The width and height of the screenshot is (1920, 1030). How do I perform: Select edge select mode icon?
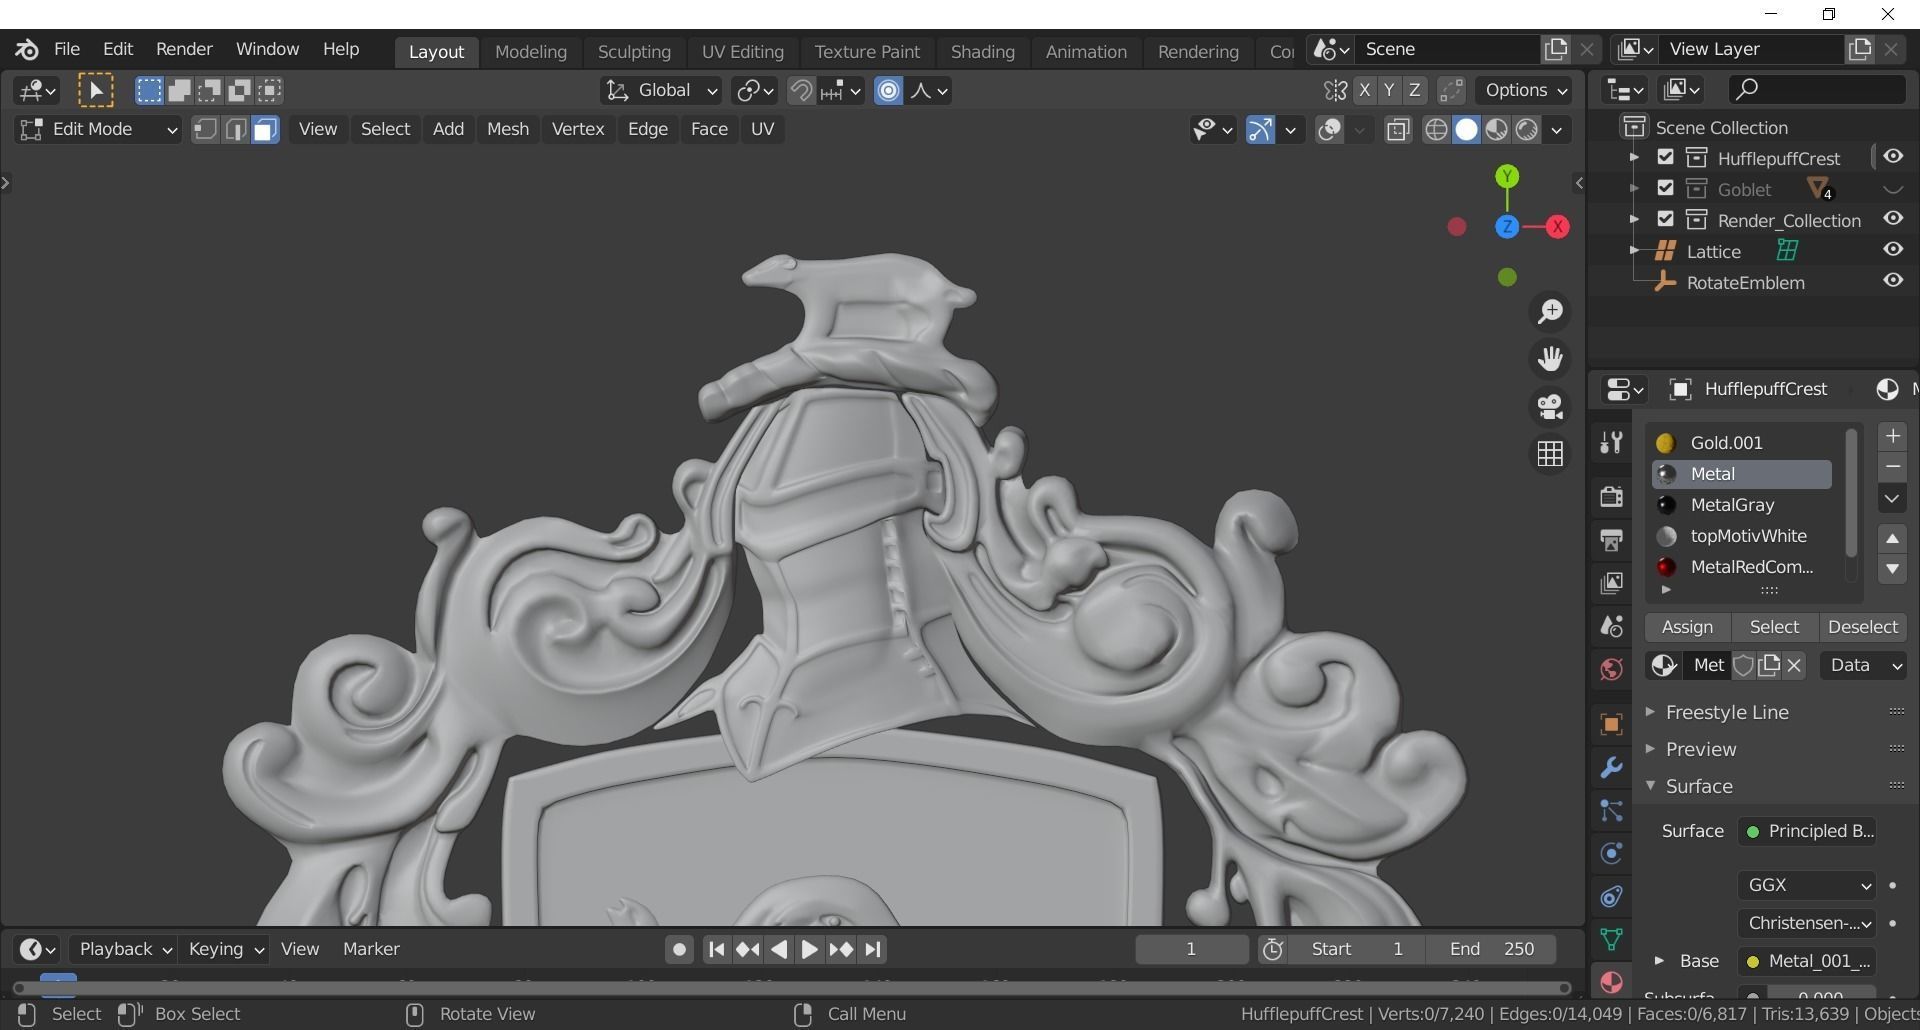point(235,130)
